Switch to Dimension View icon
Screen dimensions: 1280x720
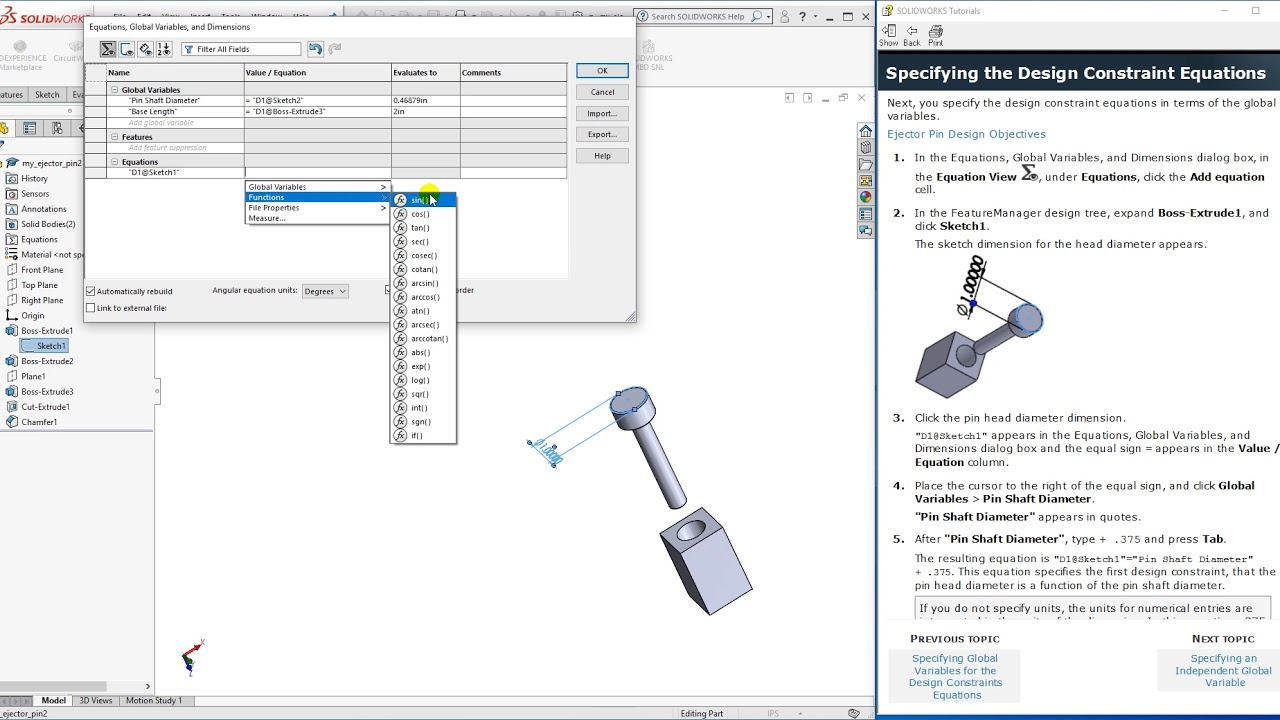(146, 49)
